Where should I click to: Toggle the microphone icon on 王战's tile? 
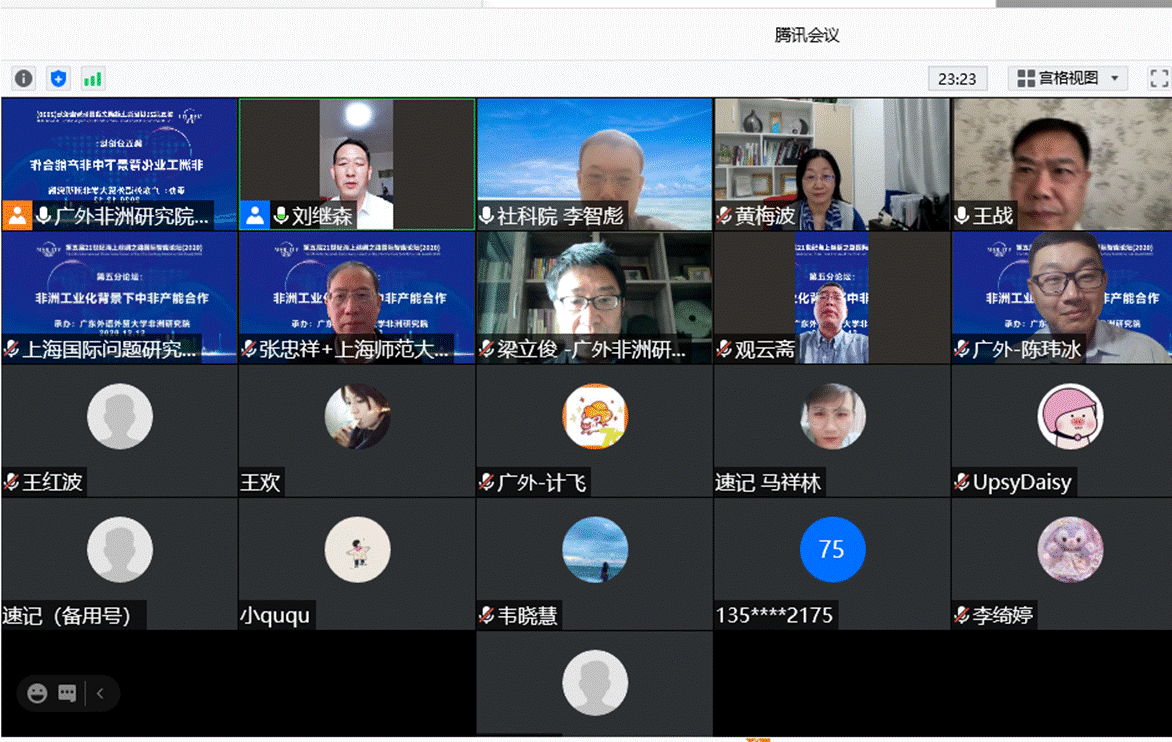962,216
